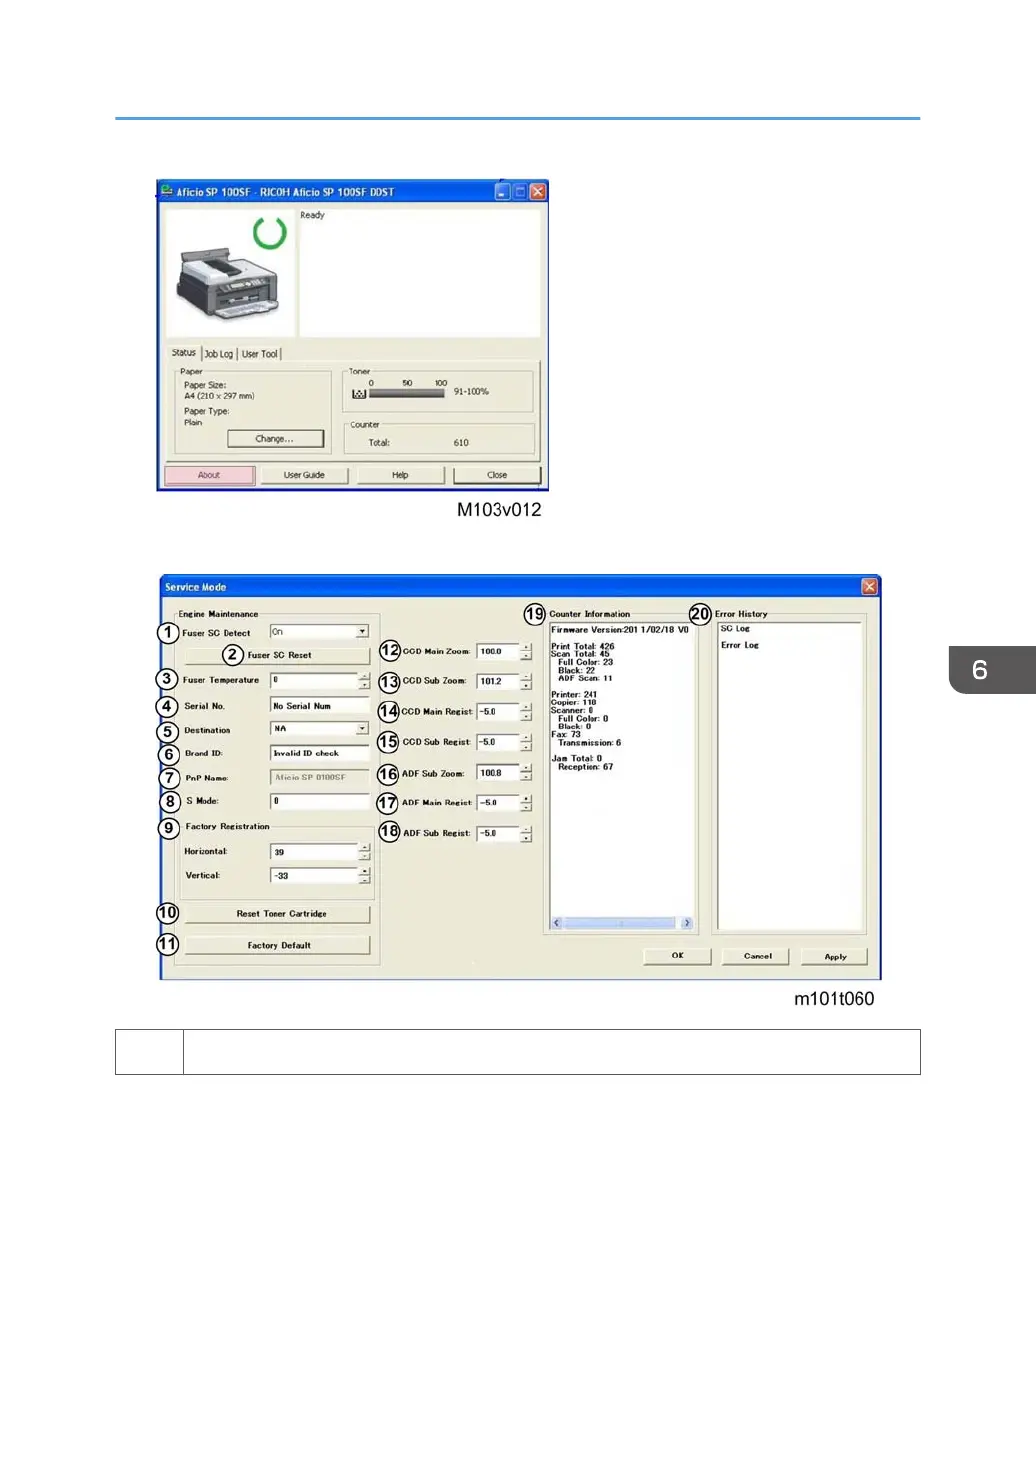The width and height of the screenshot is (1036, 1470).
Task: Maximize the Aficio SP 100SF status window
Action: click(520, 191)
